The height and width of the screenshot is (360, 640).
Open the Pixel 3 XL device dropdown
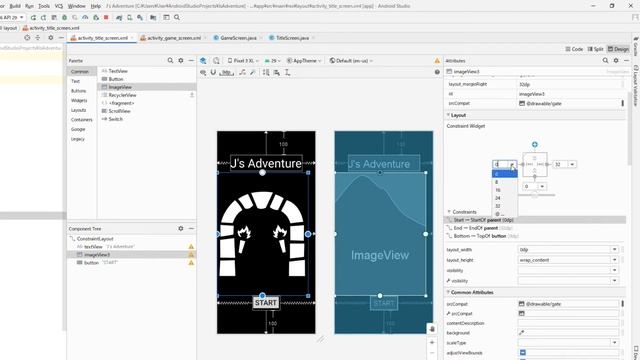pyautogui.click(x=242, y=60)
